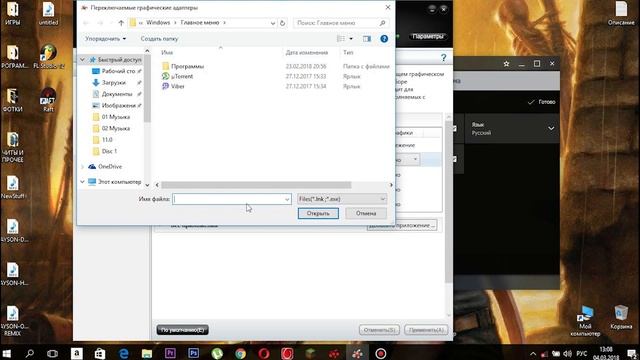Open the FL Studio desktop shortcut
The width and height of the screenshot is (640, 360).
[x=49, y=56]
